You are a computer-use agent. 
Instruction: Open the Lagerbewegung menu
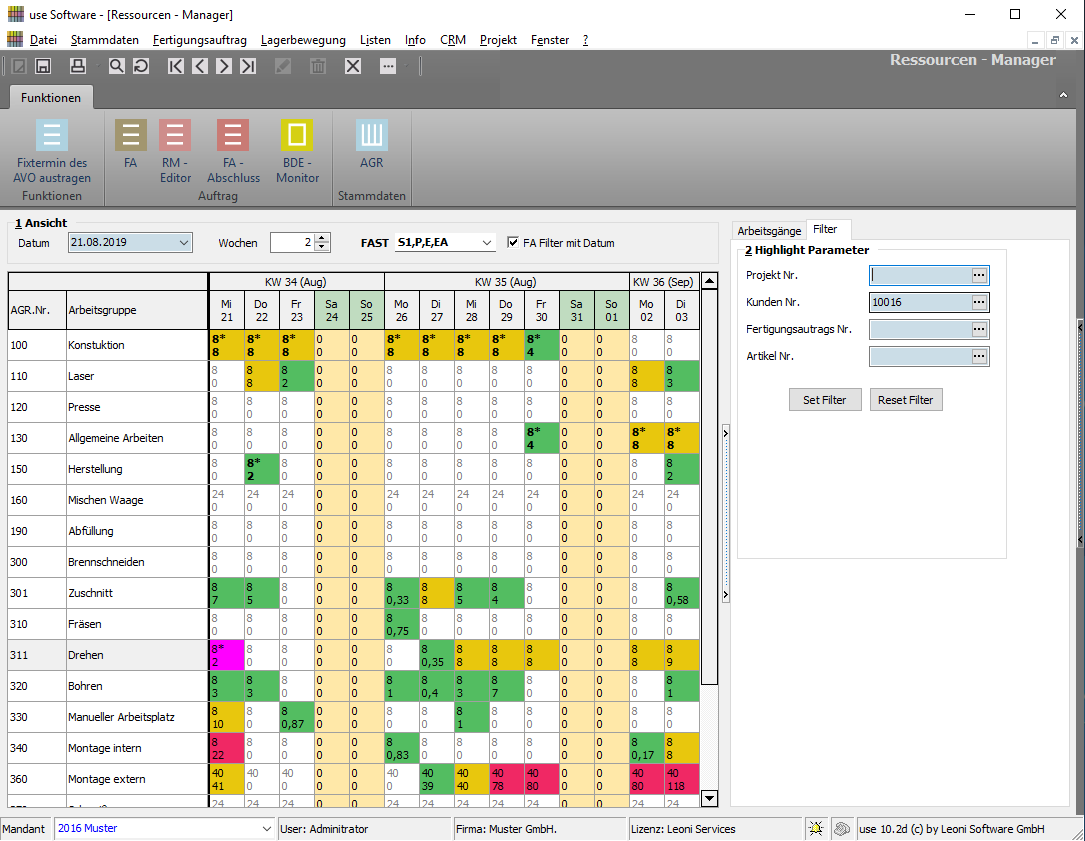click(303, 40)
